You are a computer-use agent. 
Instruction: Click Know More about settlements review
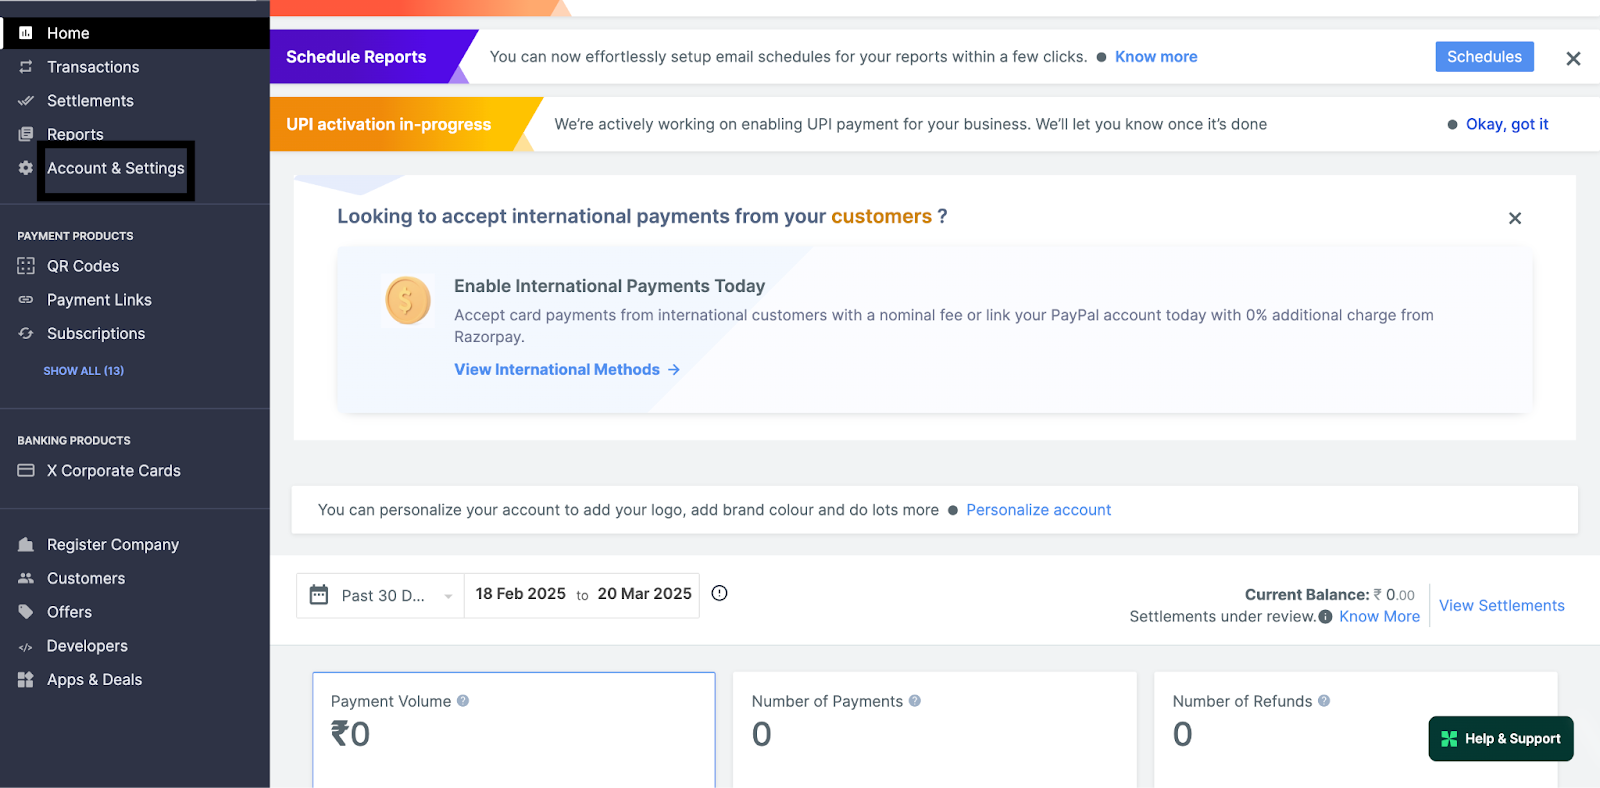point(1379,617)
